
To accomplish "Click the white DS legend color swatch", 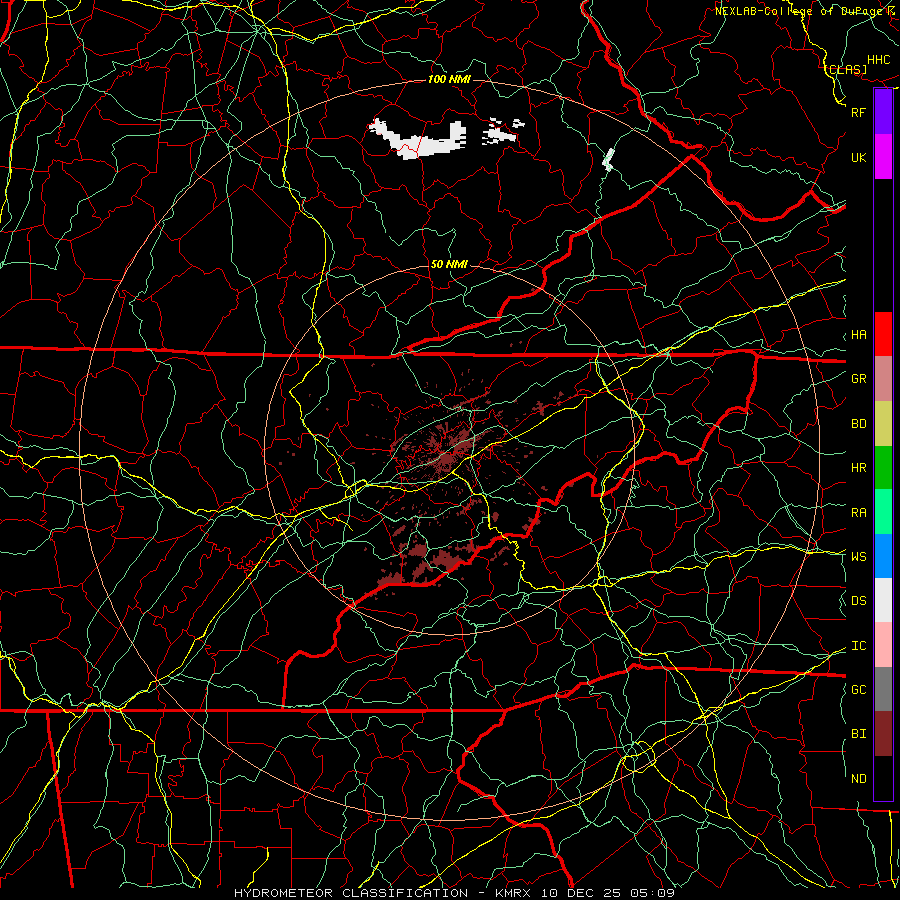I will (x=883, y=600).
